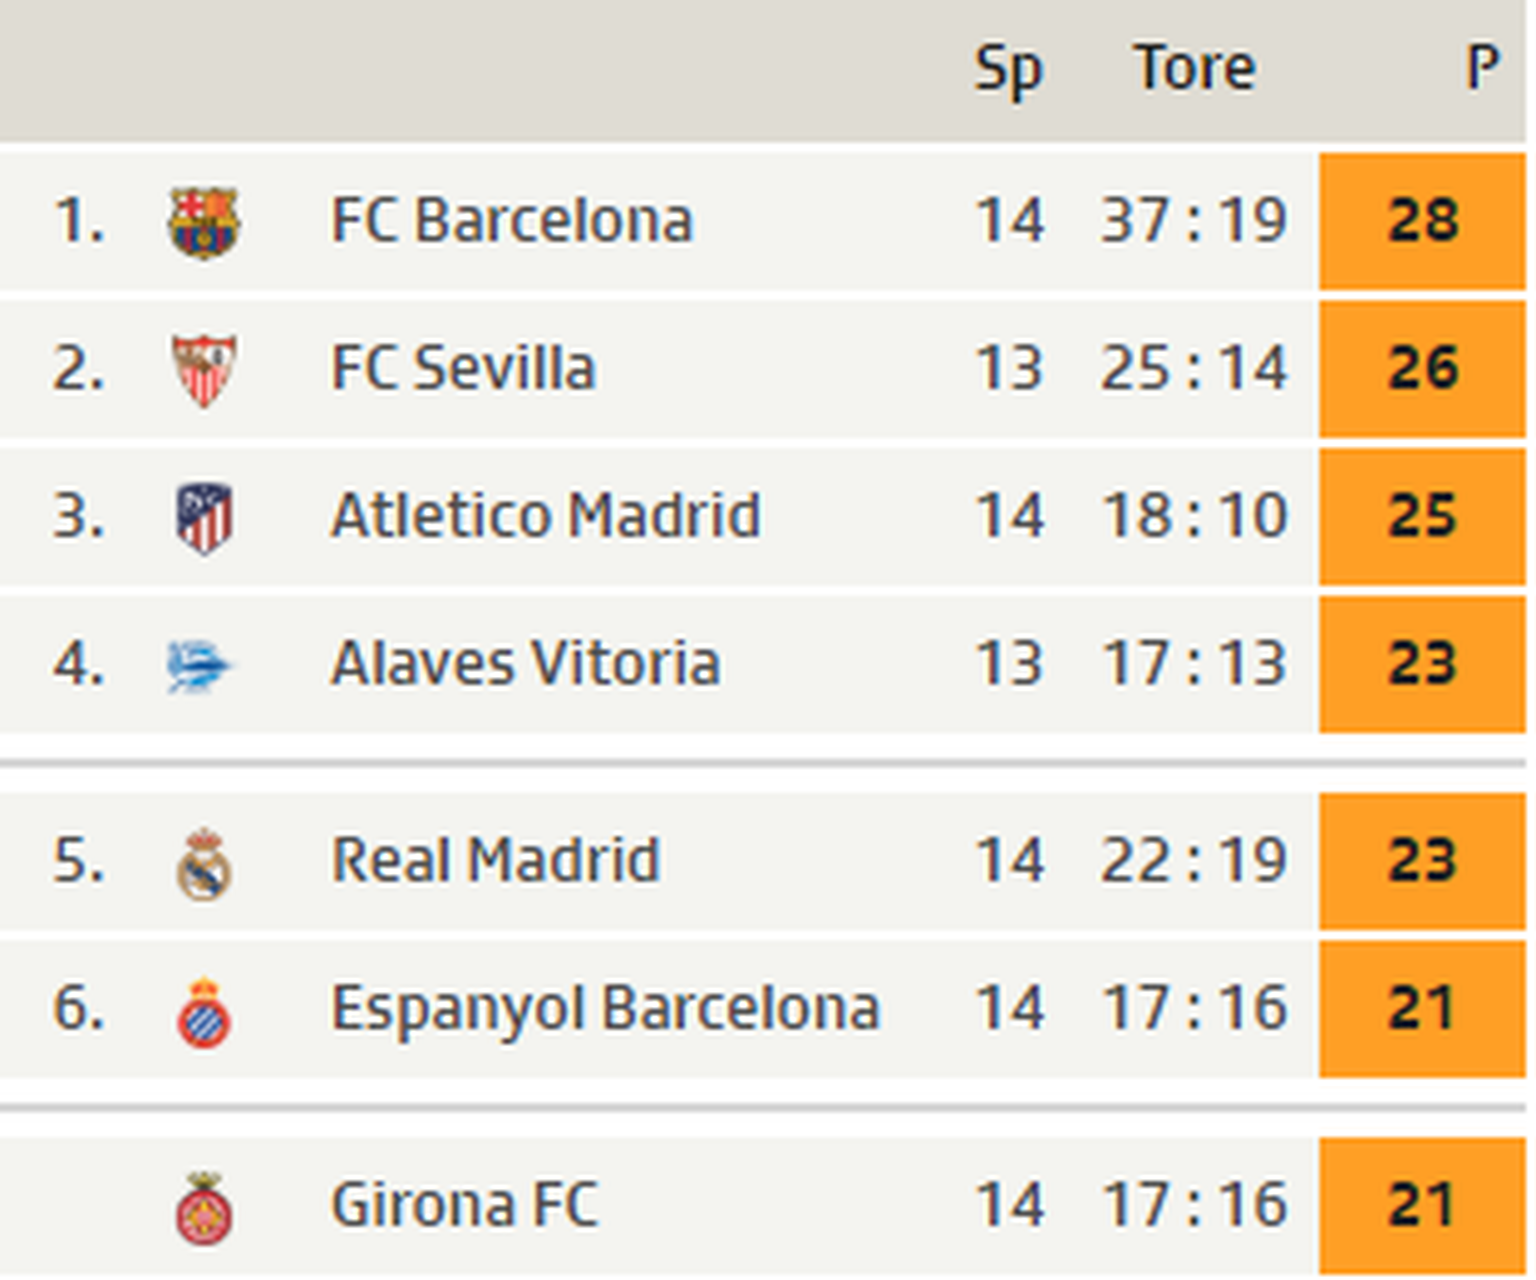Click the Real Madrid club crest
1536x1280 pixels.
click(x=203, y=864)
